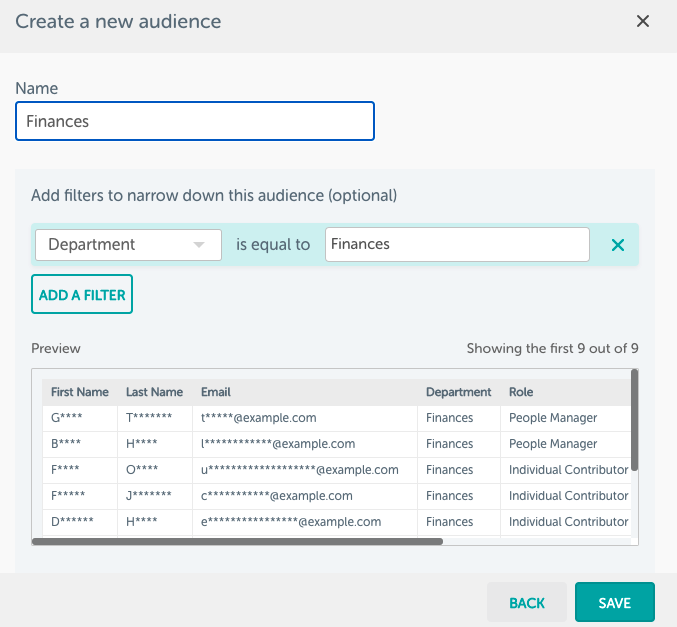Select the email cell starting with u***

pyautogui.click(x=300, y=470)
